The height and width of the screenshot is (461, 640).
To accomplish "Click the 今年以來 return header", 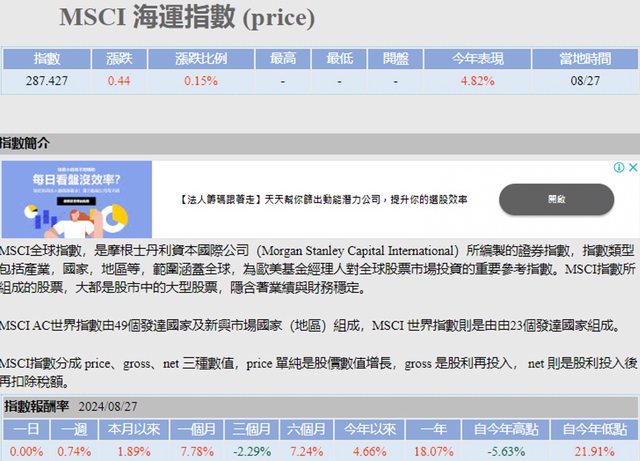I will click(x=370, y=429).
